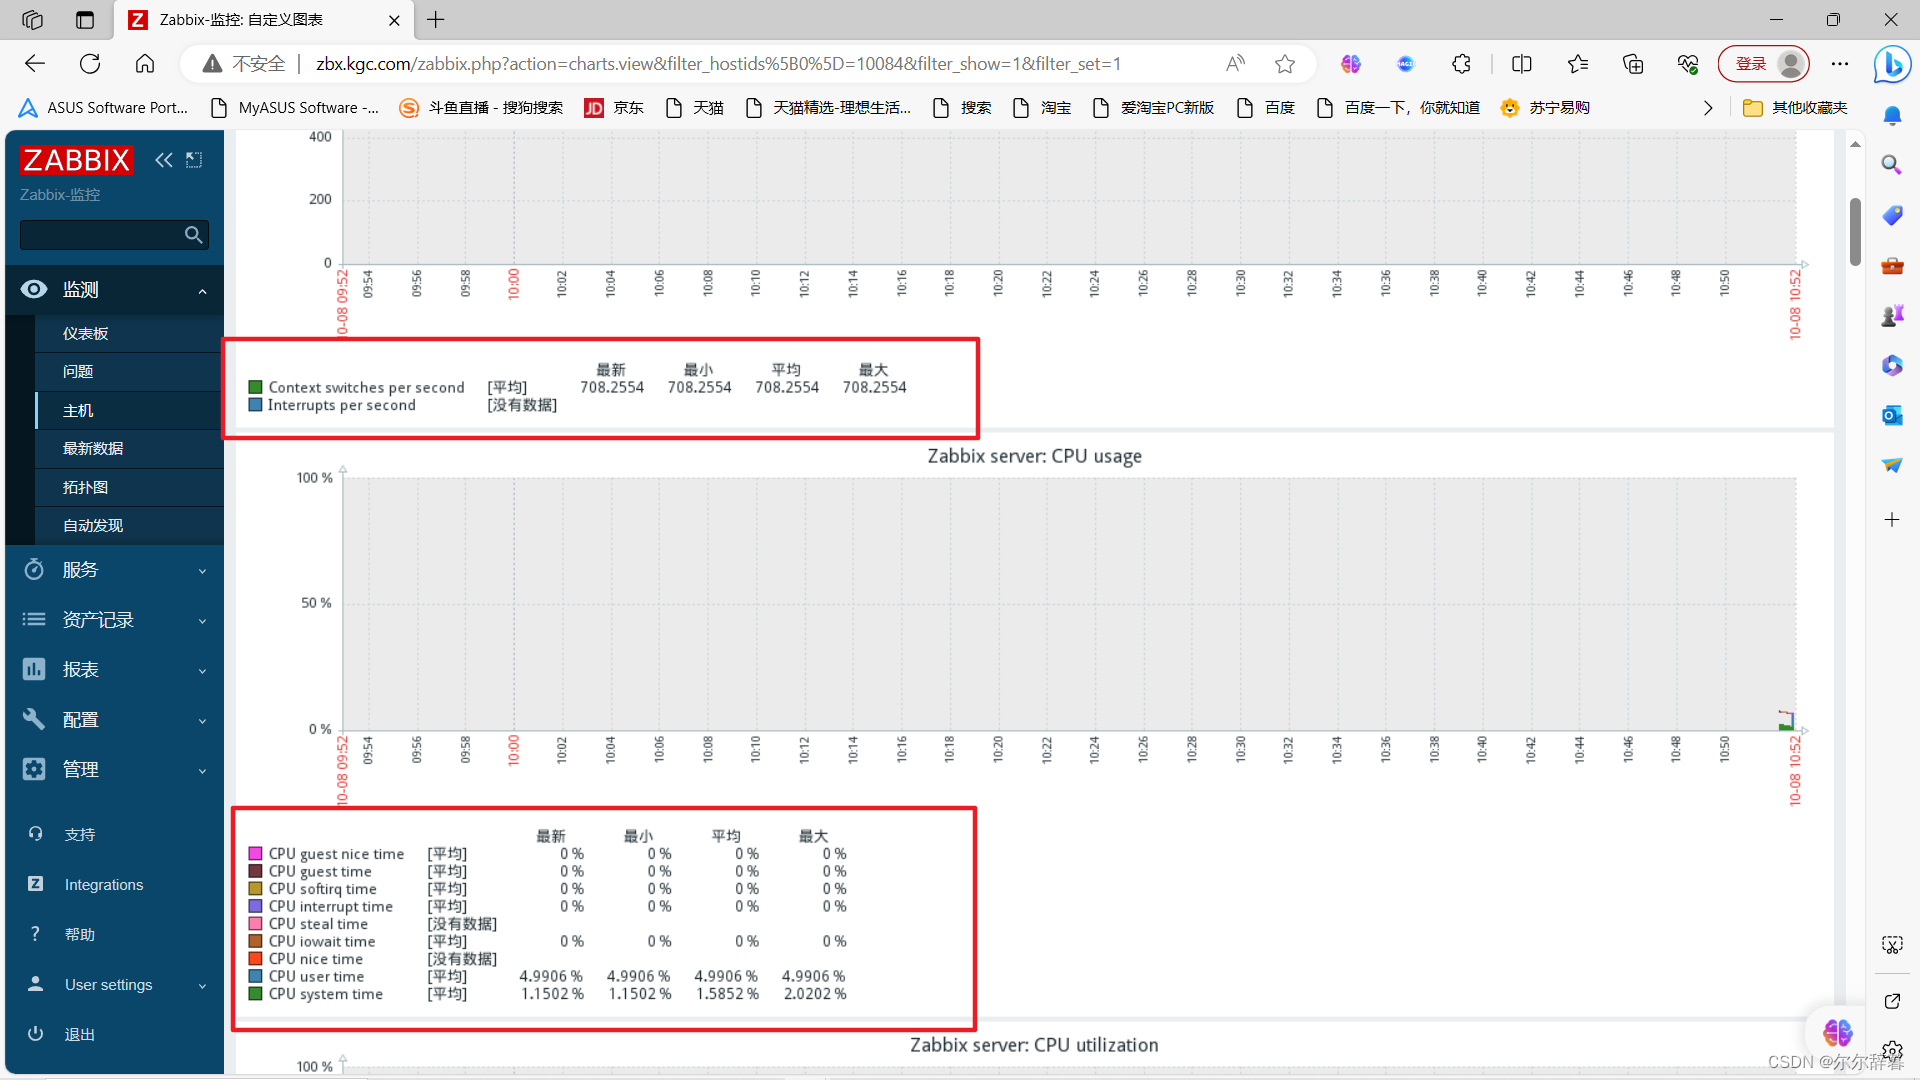Click the Zabbix server: CPU usage title
The image size is (1920, 1080).
tap(1035, 456)
